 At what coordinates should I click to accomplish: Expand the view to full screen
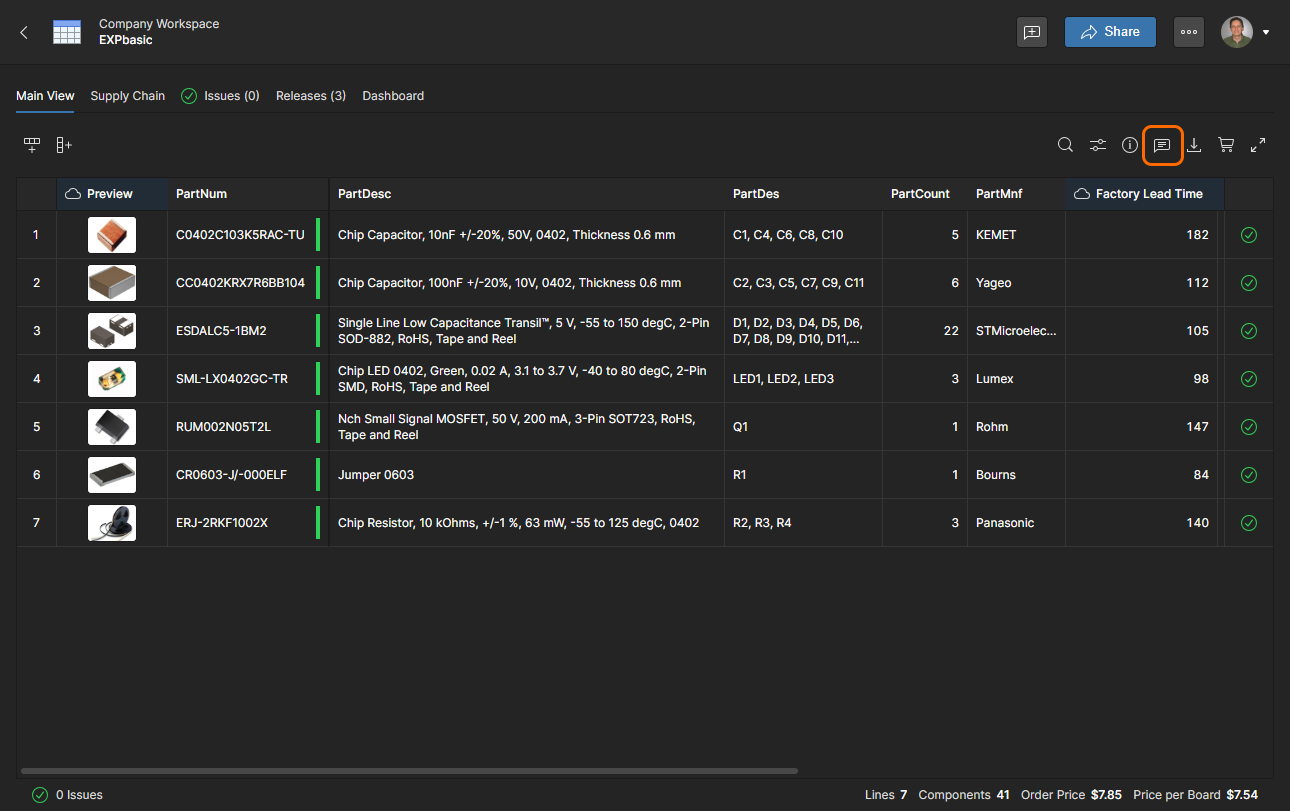(1258, 145)
